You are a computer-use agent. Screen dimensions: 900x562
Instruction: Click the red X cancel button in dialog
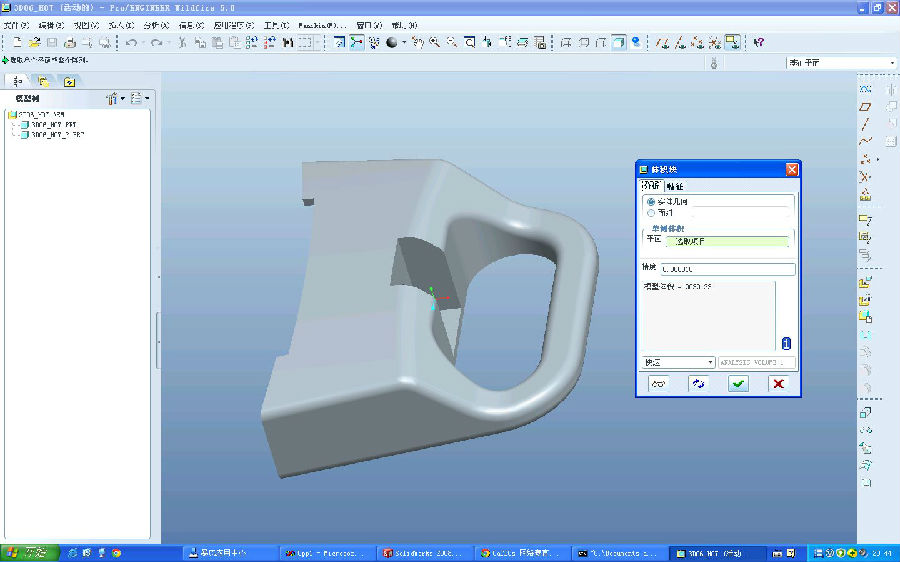click(x=777, y=384)
